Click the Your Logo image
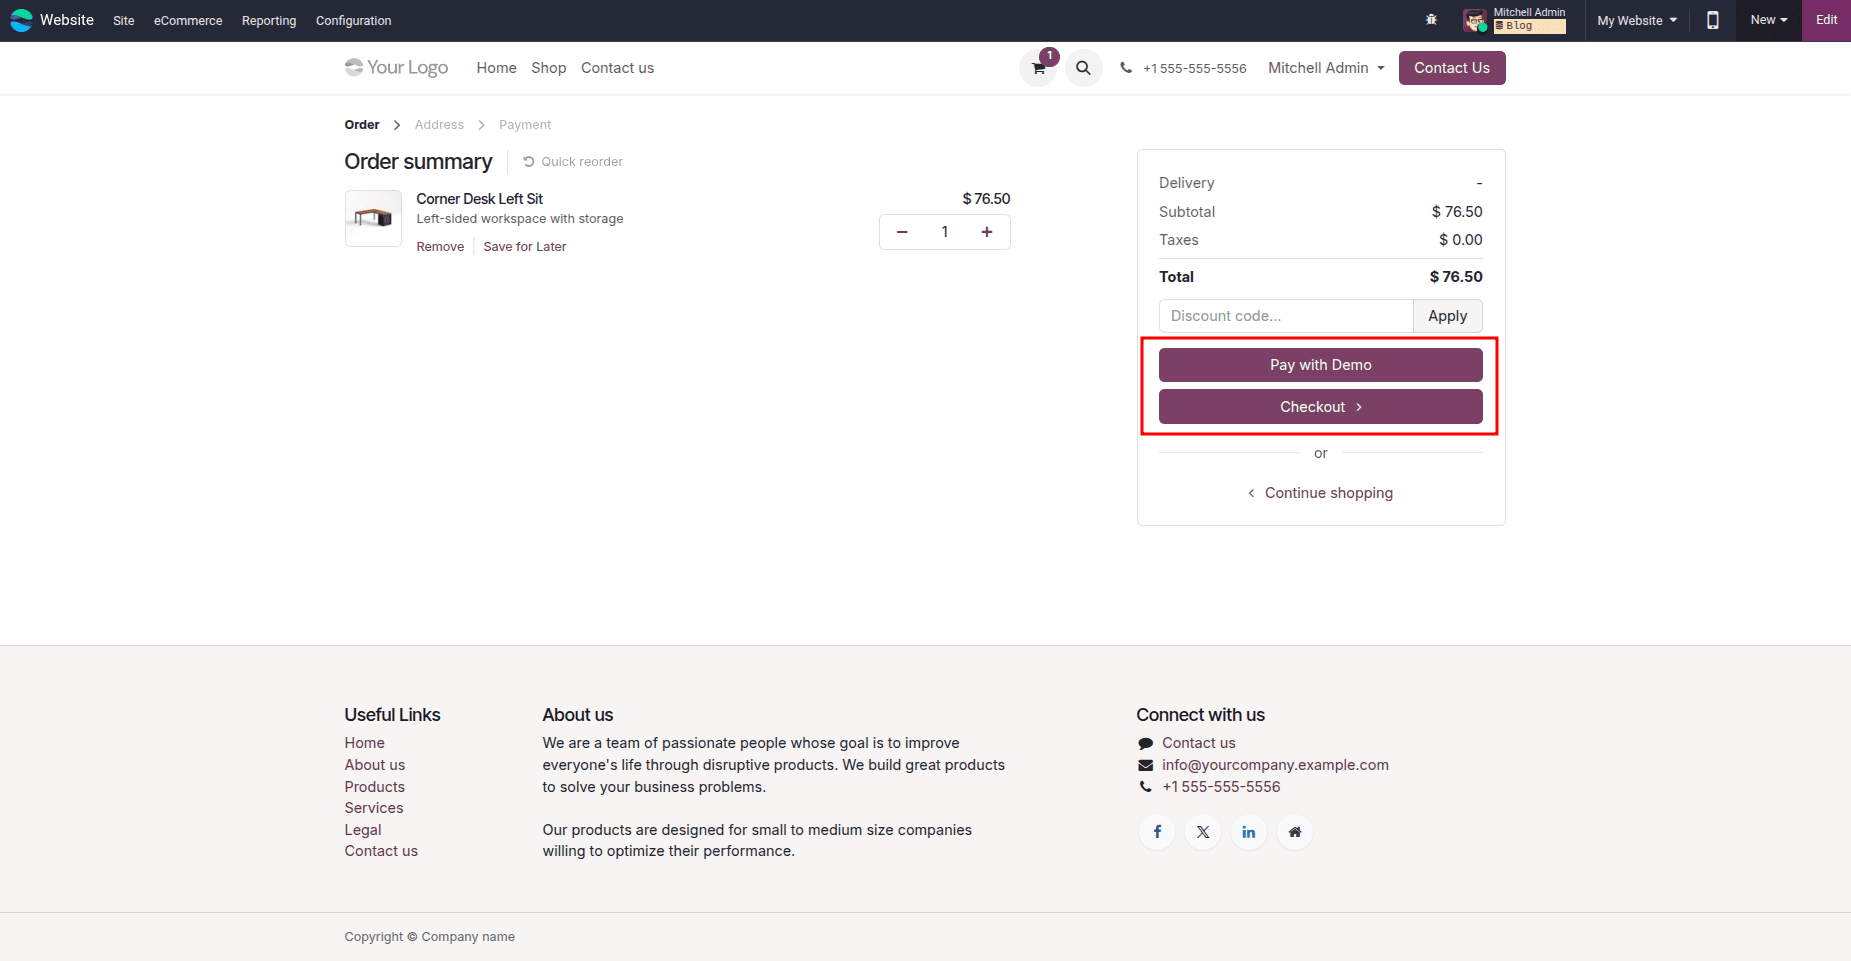 click(x=396, y=67)
